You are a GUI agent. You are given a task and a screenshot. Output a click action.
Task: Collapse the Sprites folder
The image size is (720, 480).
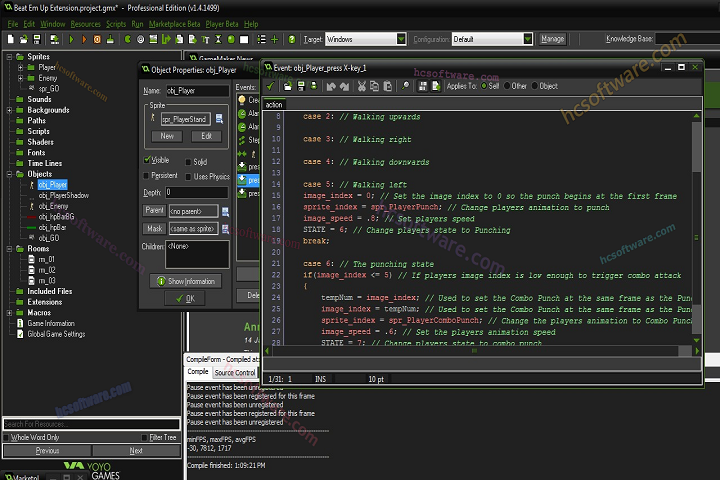pyautogui.click(x=9, y=56)
